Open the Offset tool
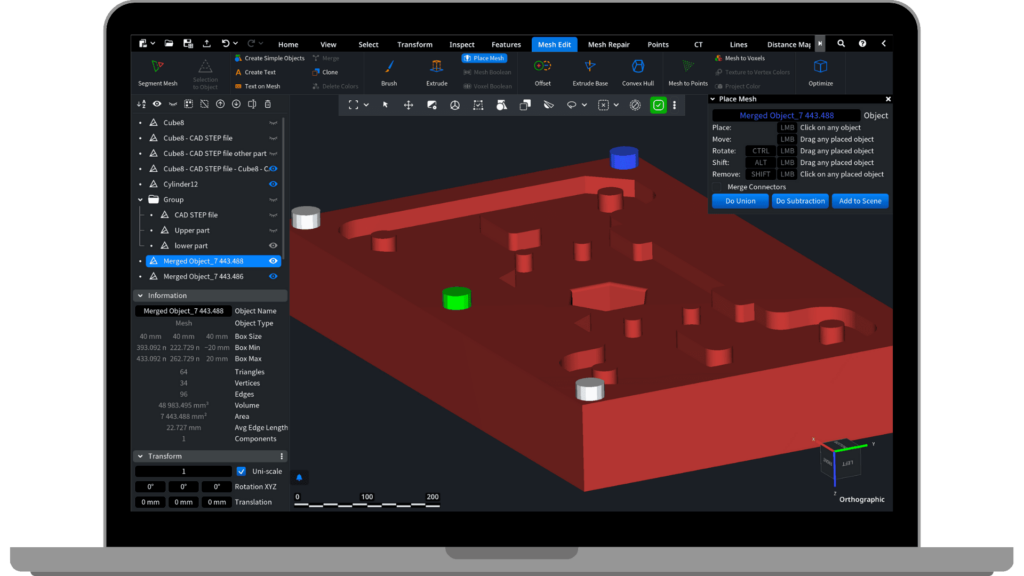The height and width of the screenshot is (576, 1024). click(543, 71)
